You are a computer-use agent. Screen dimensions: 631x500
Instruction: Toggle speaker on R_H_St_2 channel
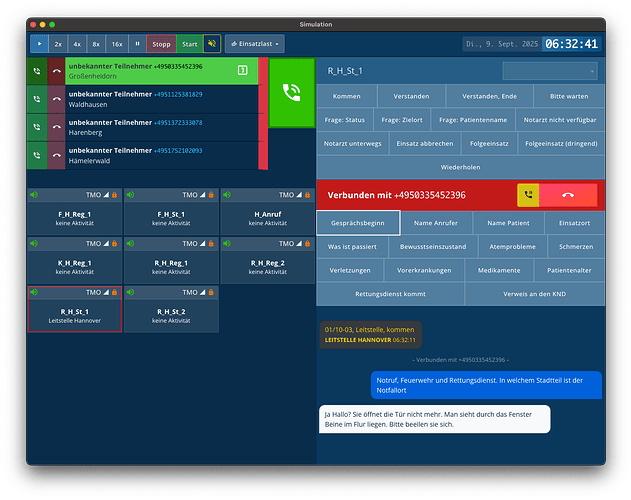[131, 292]
